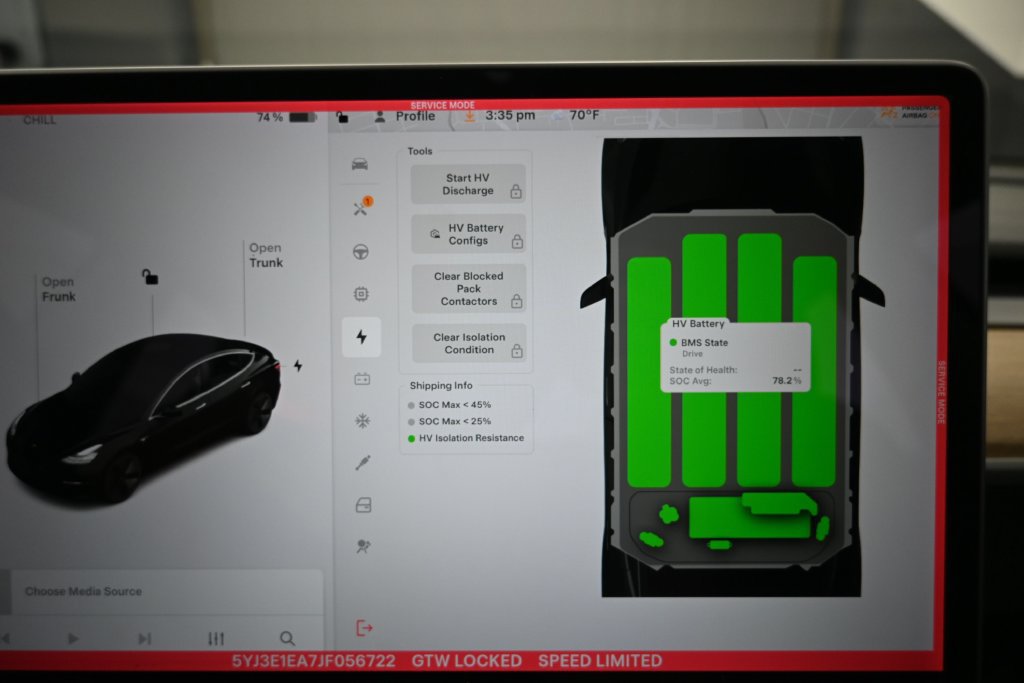
Task: Tap the BMS State Drive entry
Action: tap(698, 347)
